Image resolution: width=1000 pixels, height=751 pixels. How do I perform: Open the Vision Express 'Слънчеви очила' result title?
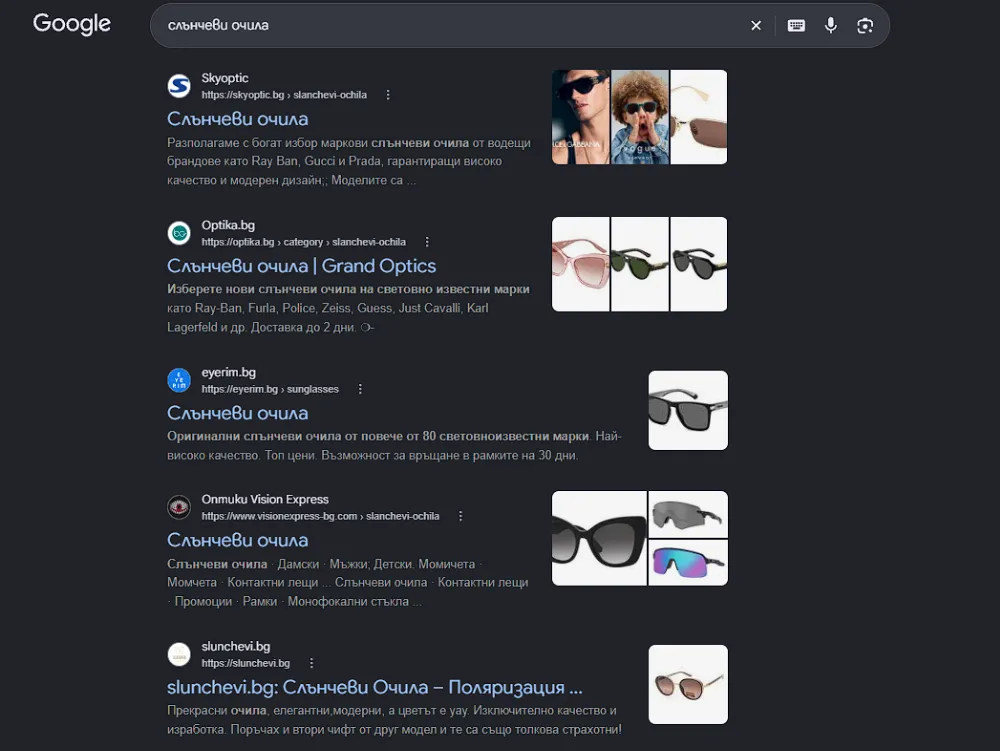point(237,540)
